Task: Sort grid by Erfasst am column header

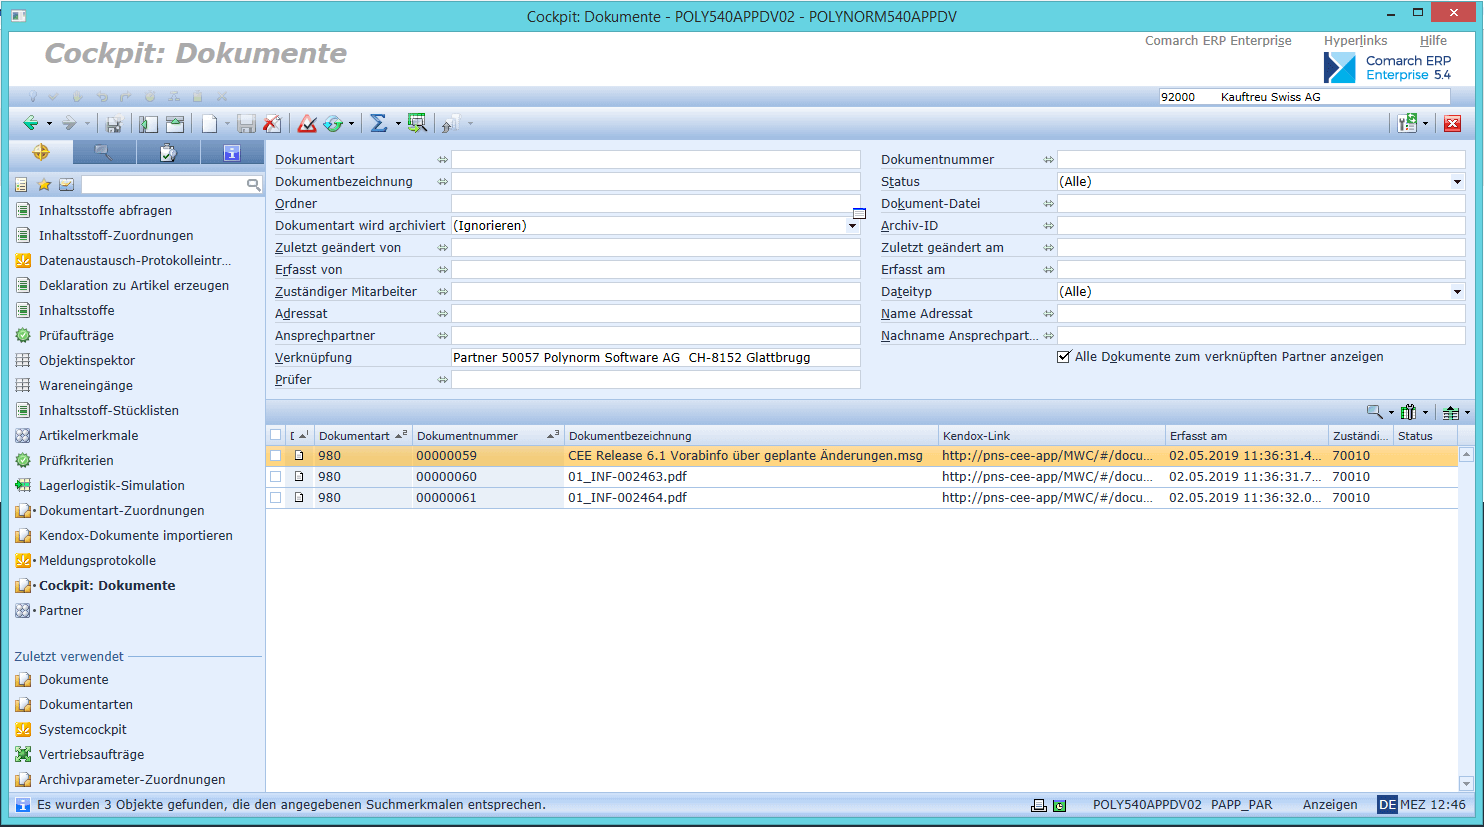Action: pos(1246,435)
